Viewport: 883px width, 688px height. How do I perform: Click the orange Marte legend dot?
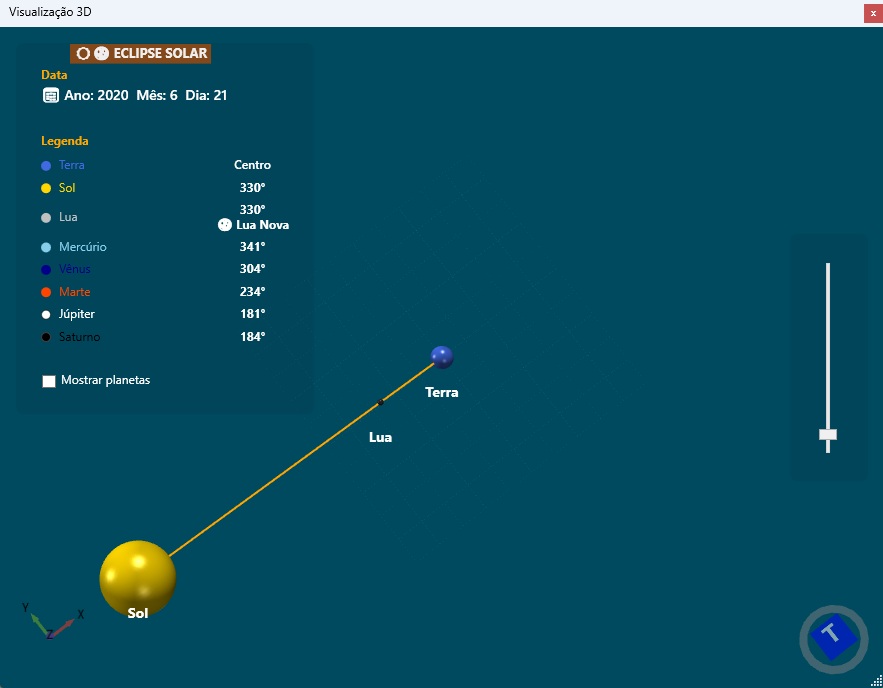click(x=46, y=292)
